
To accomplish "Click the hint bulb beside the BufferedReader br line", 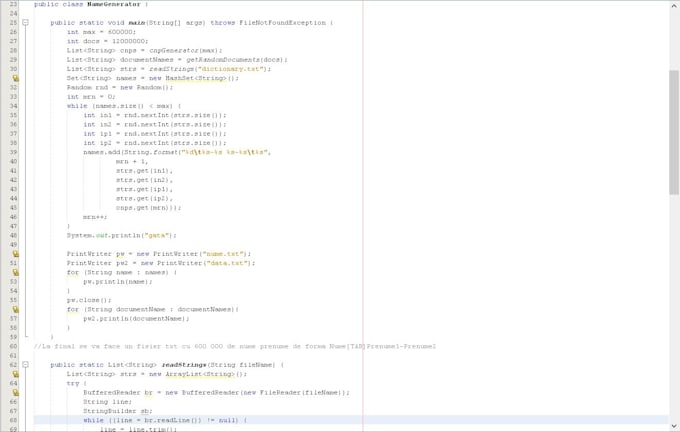I will coord(16,393).
